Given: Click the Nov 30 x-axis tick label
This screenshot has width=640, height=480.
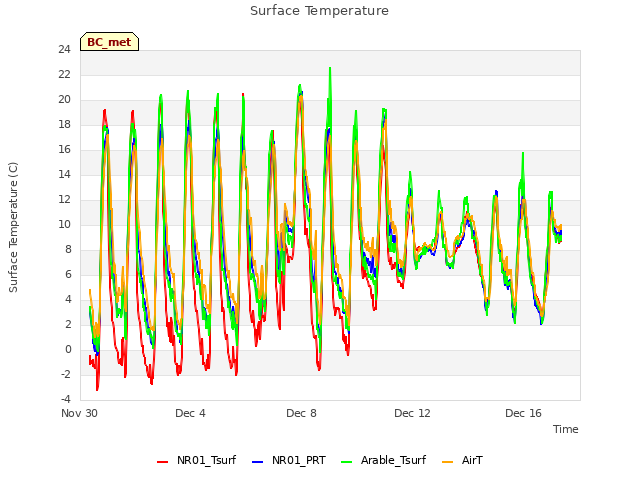Looking at the screenshot, I should point(79,413).
